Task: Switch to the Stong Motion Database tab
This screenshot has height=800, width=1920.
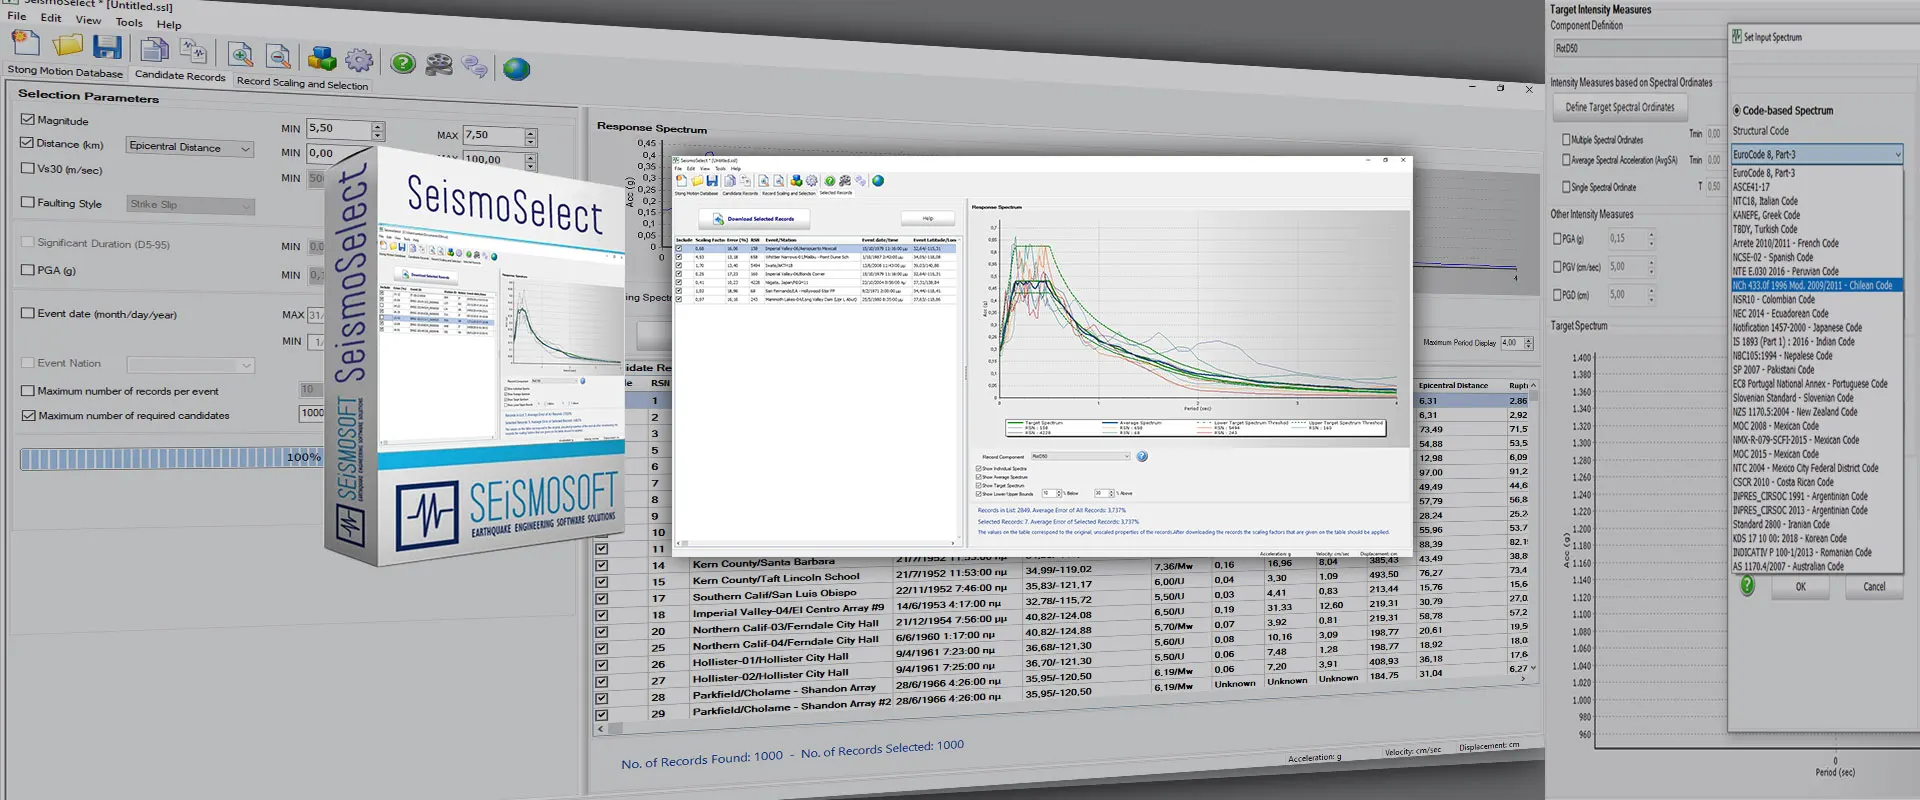Action: click(x=65, y=71)
